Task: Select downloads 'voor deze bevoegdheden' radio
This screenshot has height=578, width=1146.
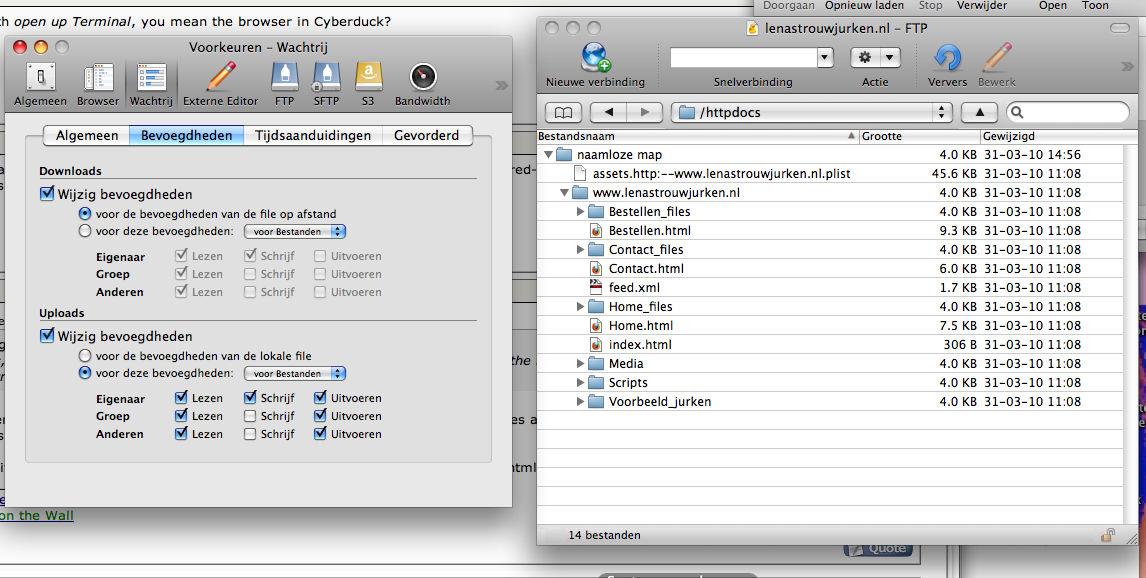Action: [x=85, y=231]
